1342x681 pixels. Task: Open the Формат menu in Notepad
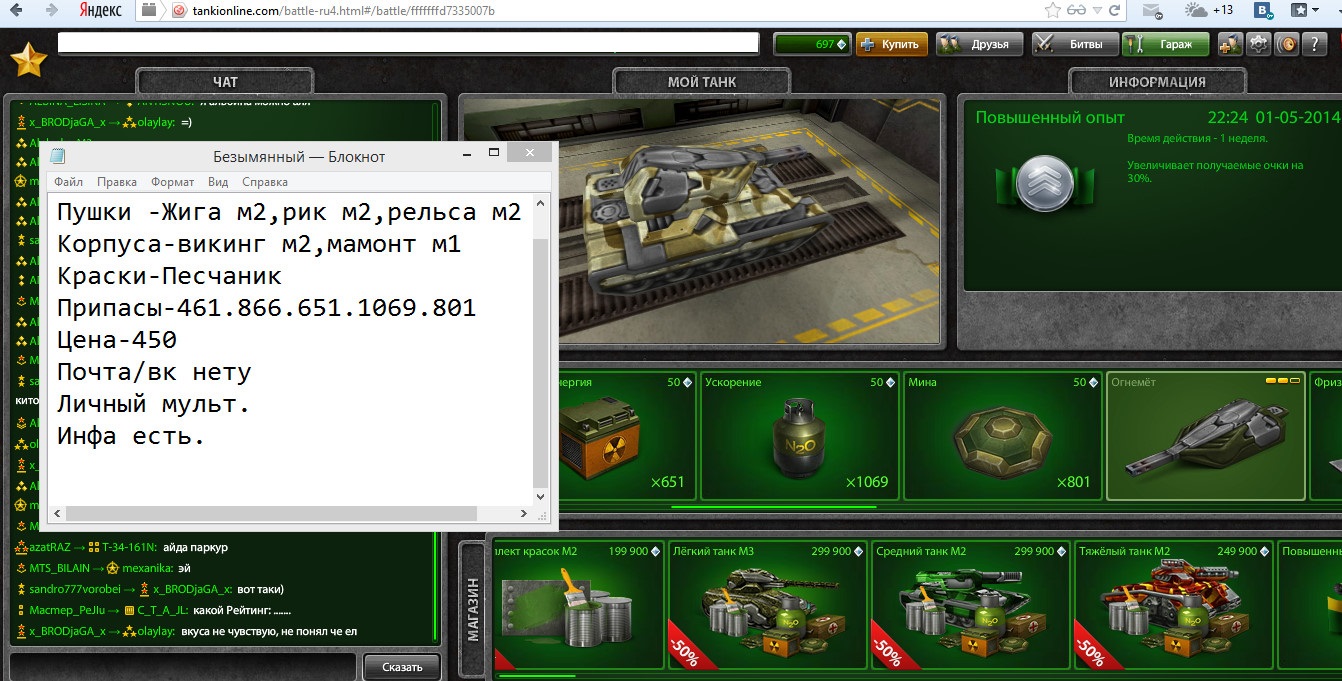click(x=172, y=182)
